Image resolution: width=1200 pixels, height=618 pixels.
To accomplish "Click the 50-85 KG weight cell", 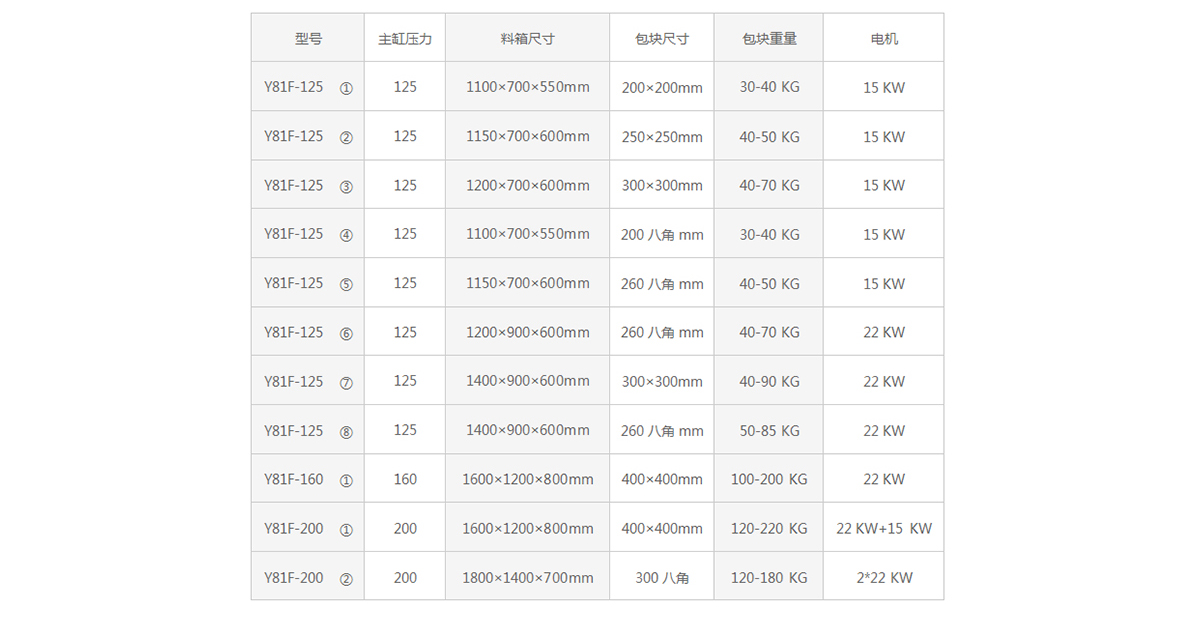I will pyautogui.click(x=769, y=431).
